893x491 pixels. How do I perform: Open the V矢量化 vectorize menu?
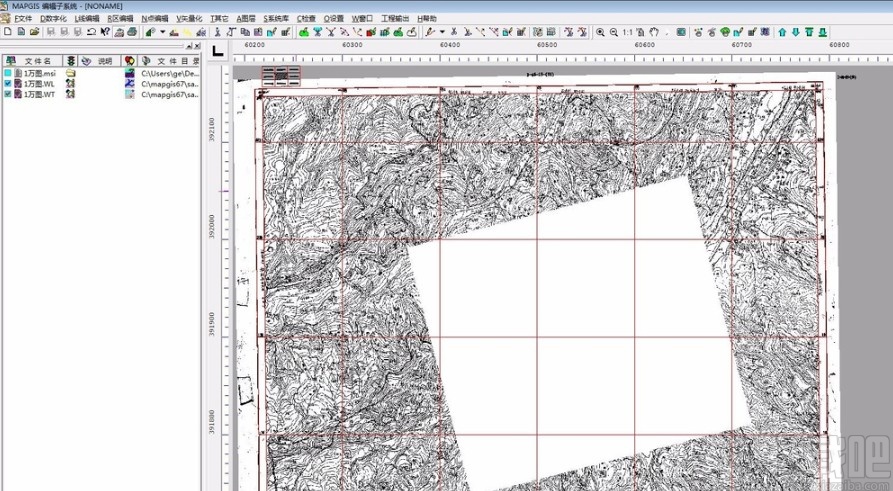coord(189,18)
